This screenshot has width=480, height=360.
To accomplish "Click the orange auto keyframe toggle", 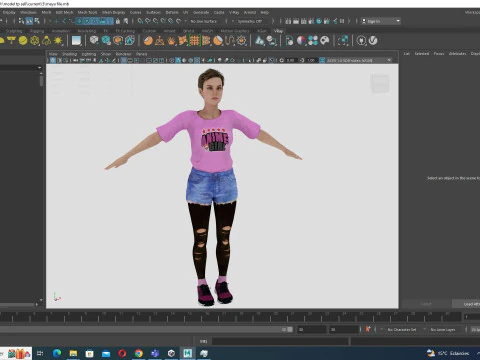I will (368, 329).
